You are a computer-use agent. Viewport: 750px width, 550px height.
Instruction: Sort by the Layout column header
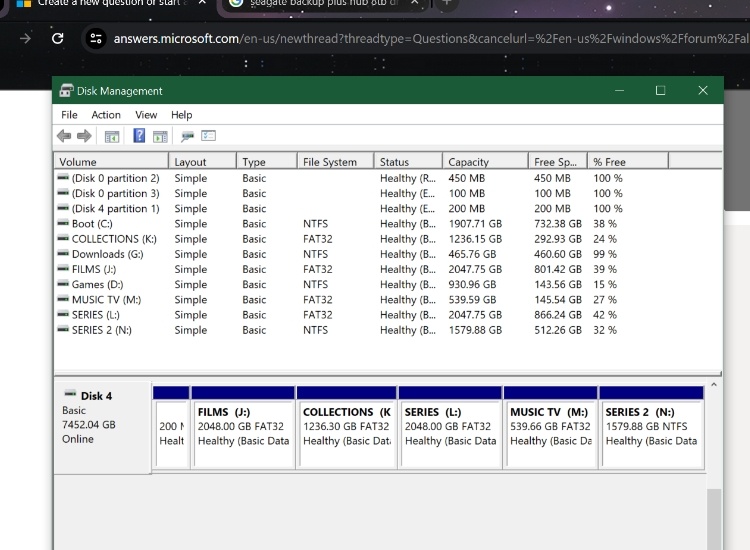[202, 162]
